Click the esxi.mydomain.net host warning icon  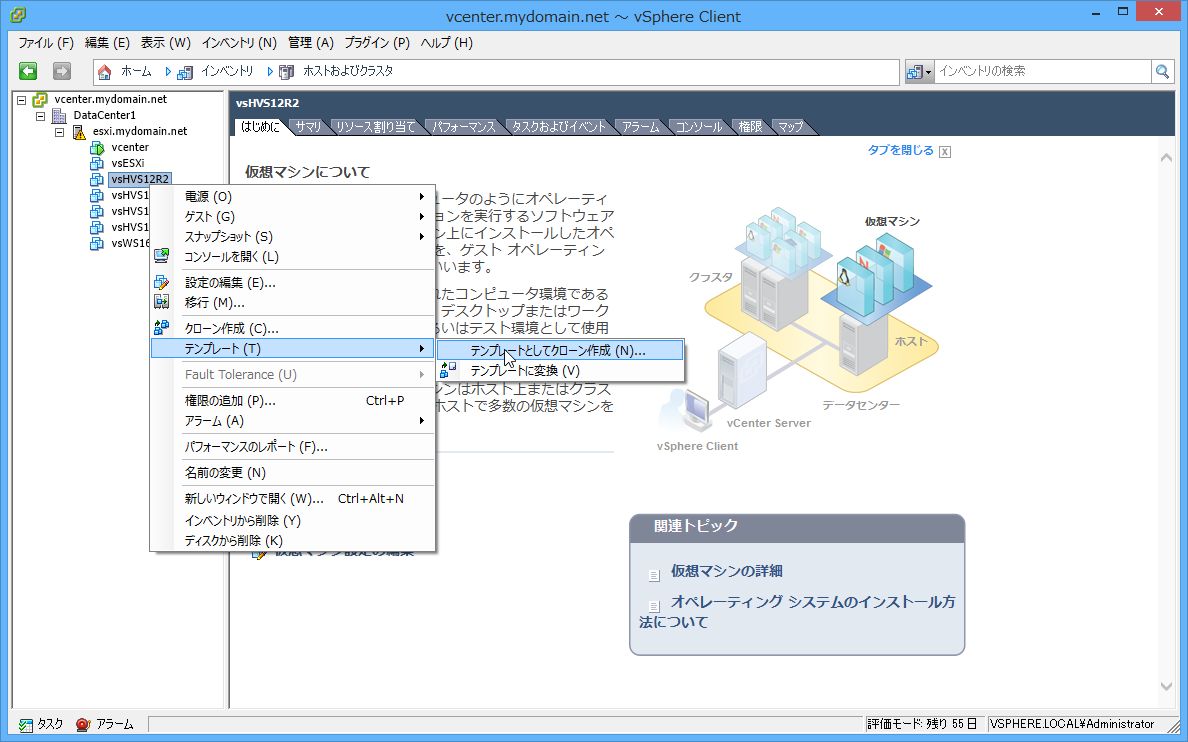[x=79, y=131]
